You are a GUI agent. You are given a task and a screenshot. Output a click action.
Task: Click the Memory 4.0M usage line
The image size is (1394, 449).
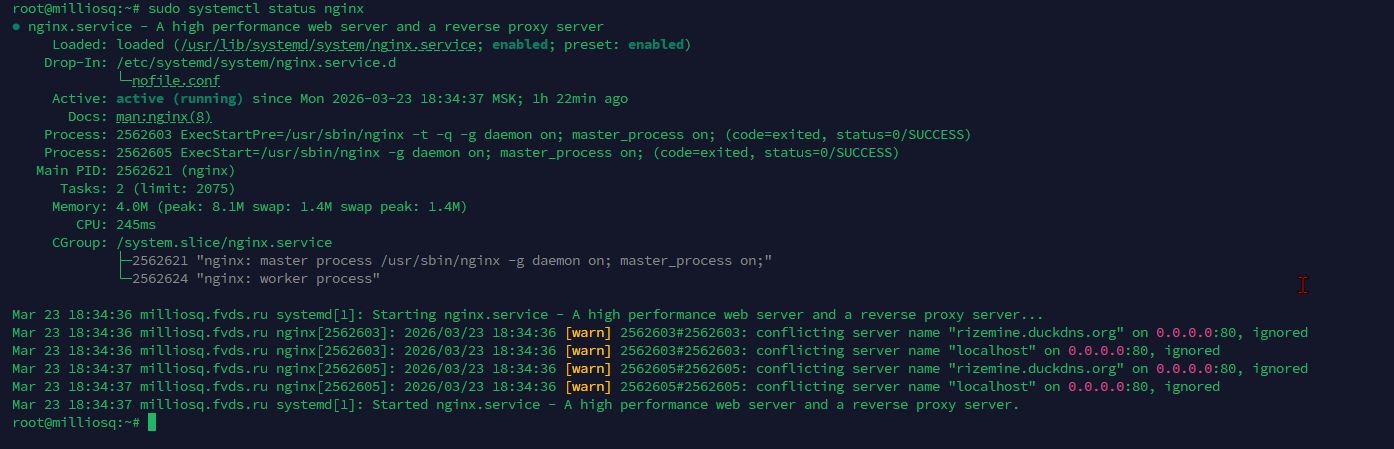pyautogui.click(x=291, y=207)
